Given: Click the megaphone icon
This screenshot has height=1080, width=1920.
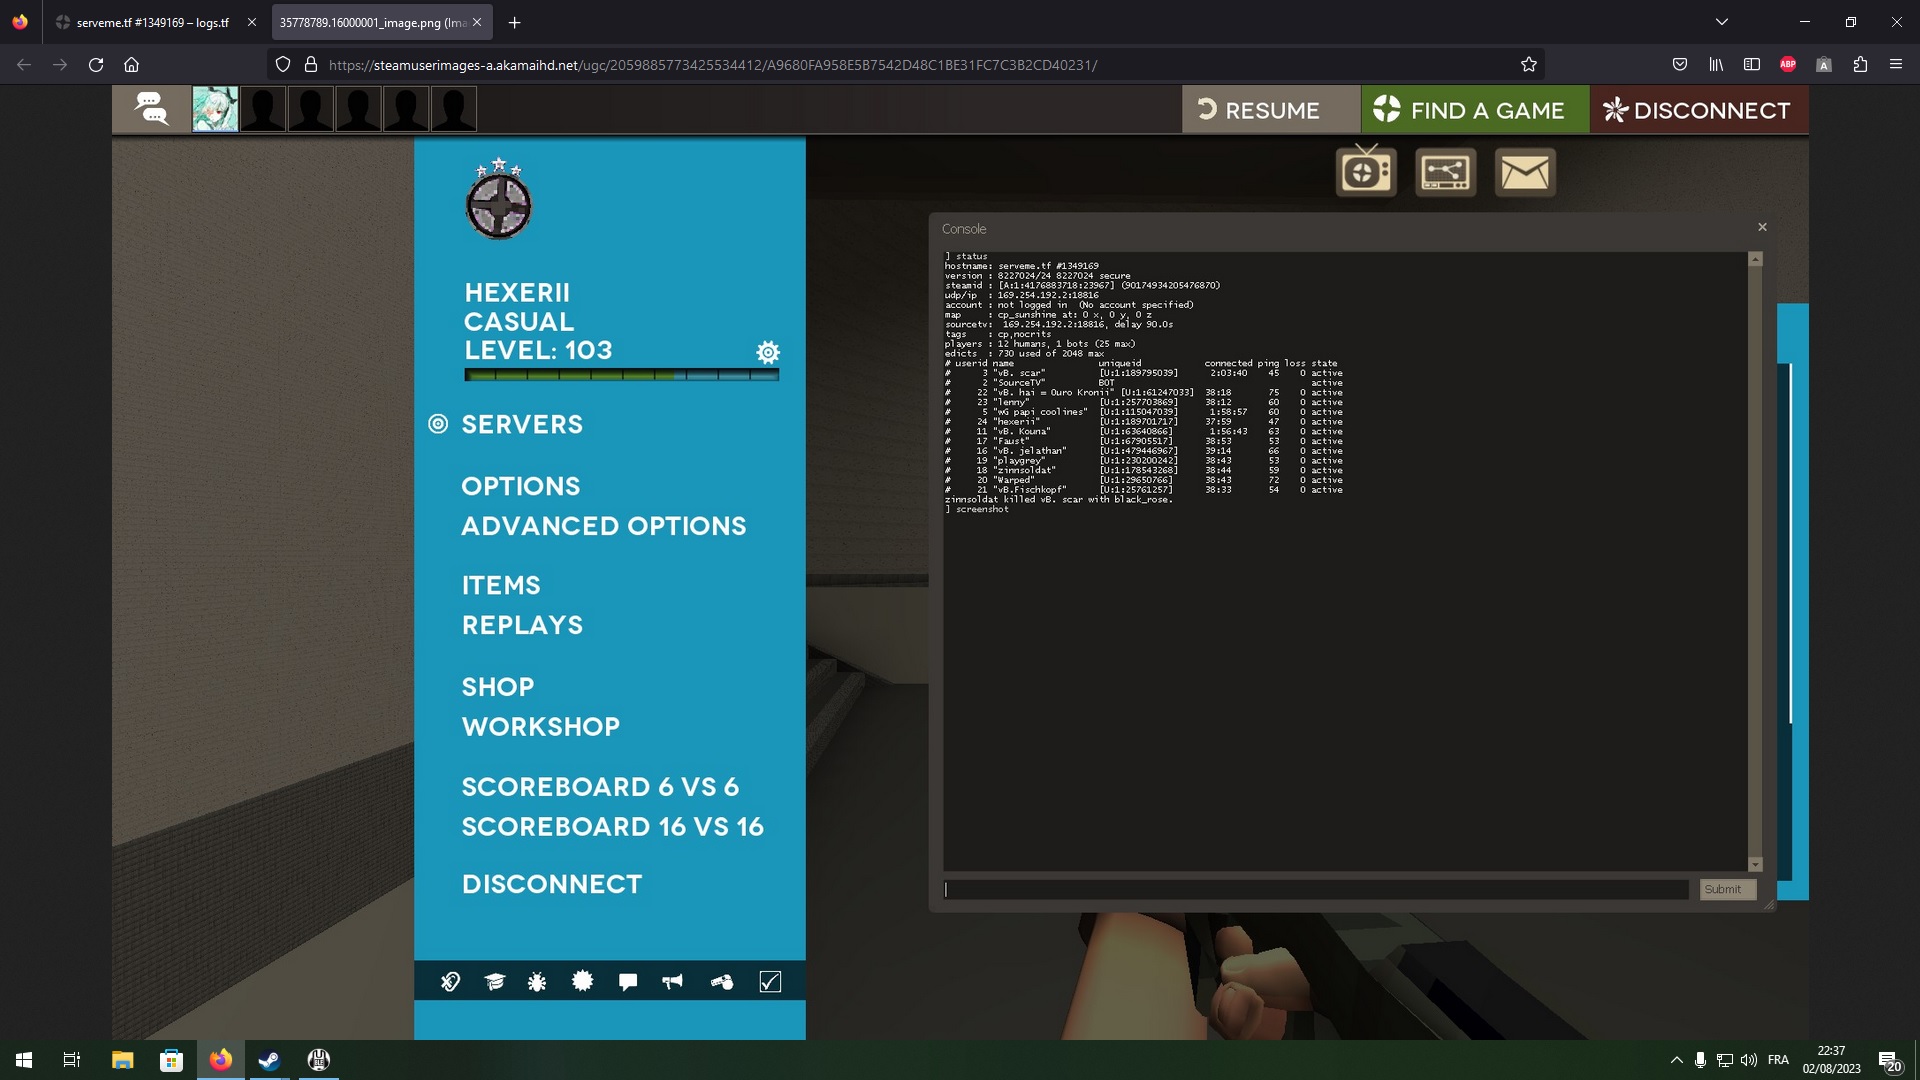Looking at the screenshot, I should coord(672,982).
